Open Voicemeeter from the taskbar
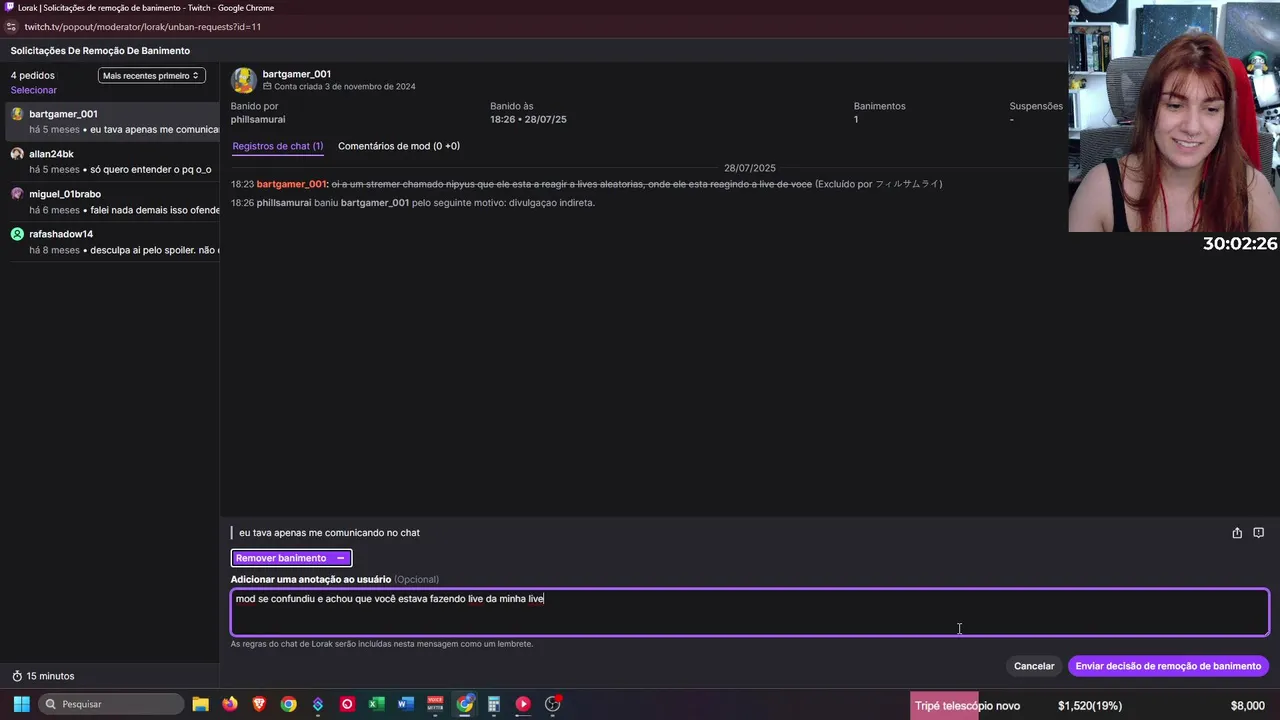The image size is (1280, 720). pyautogui.click(x=435, y=704)
